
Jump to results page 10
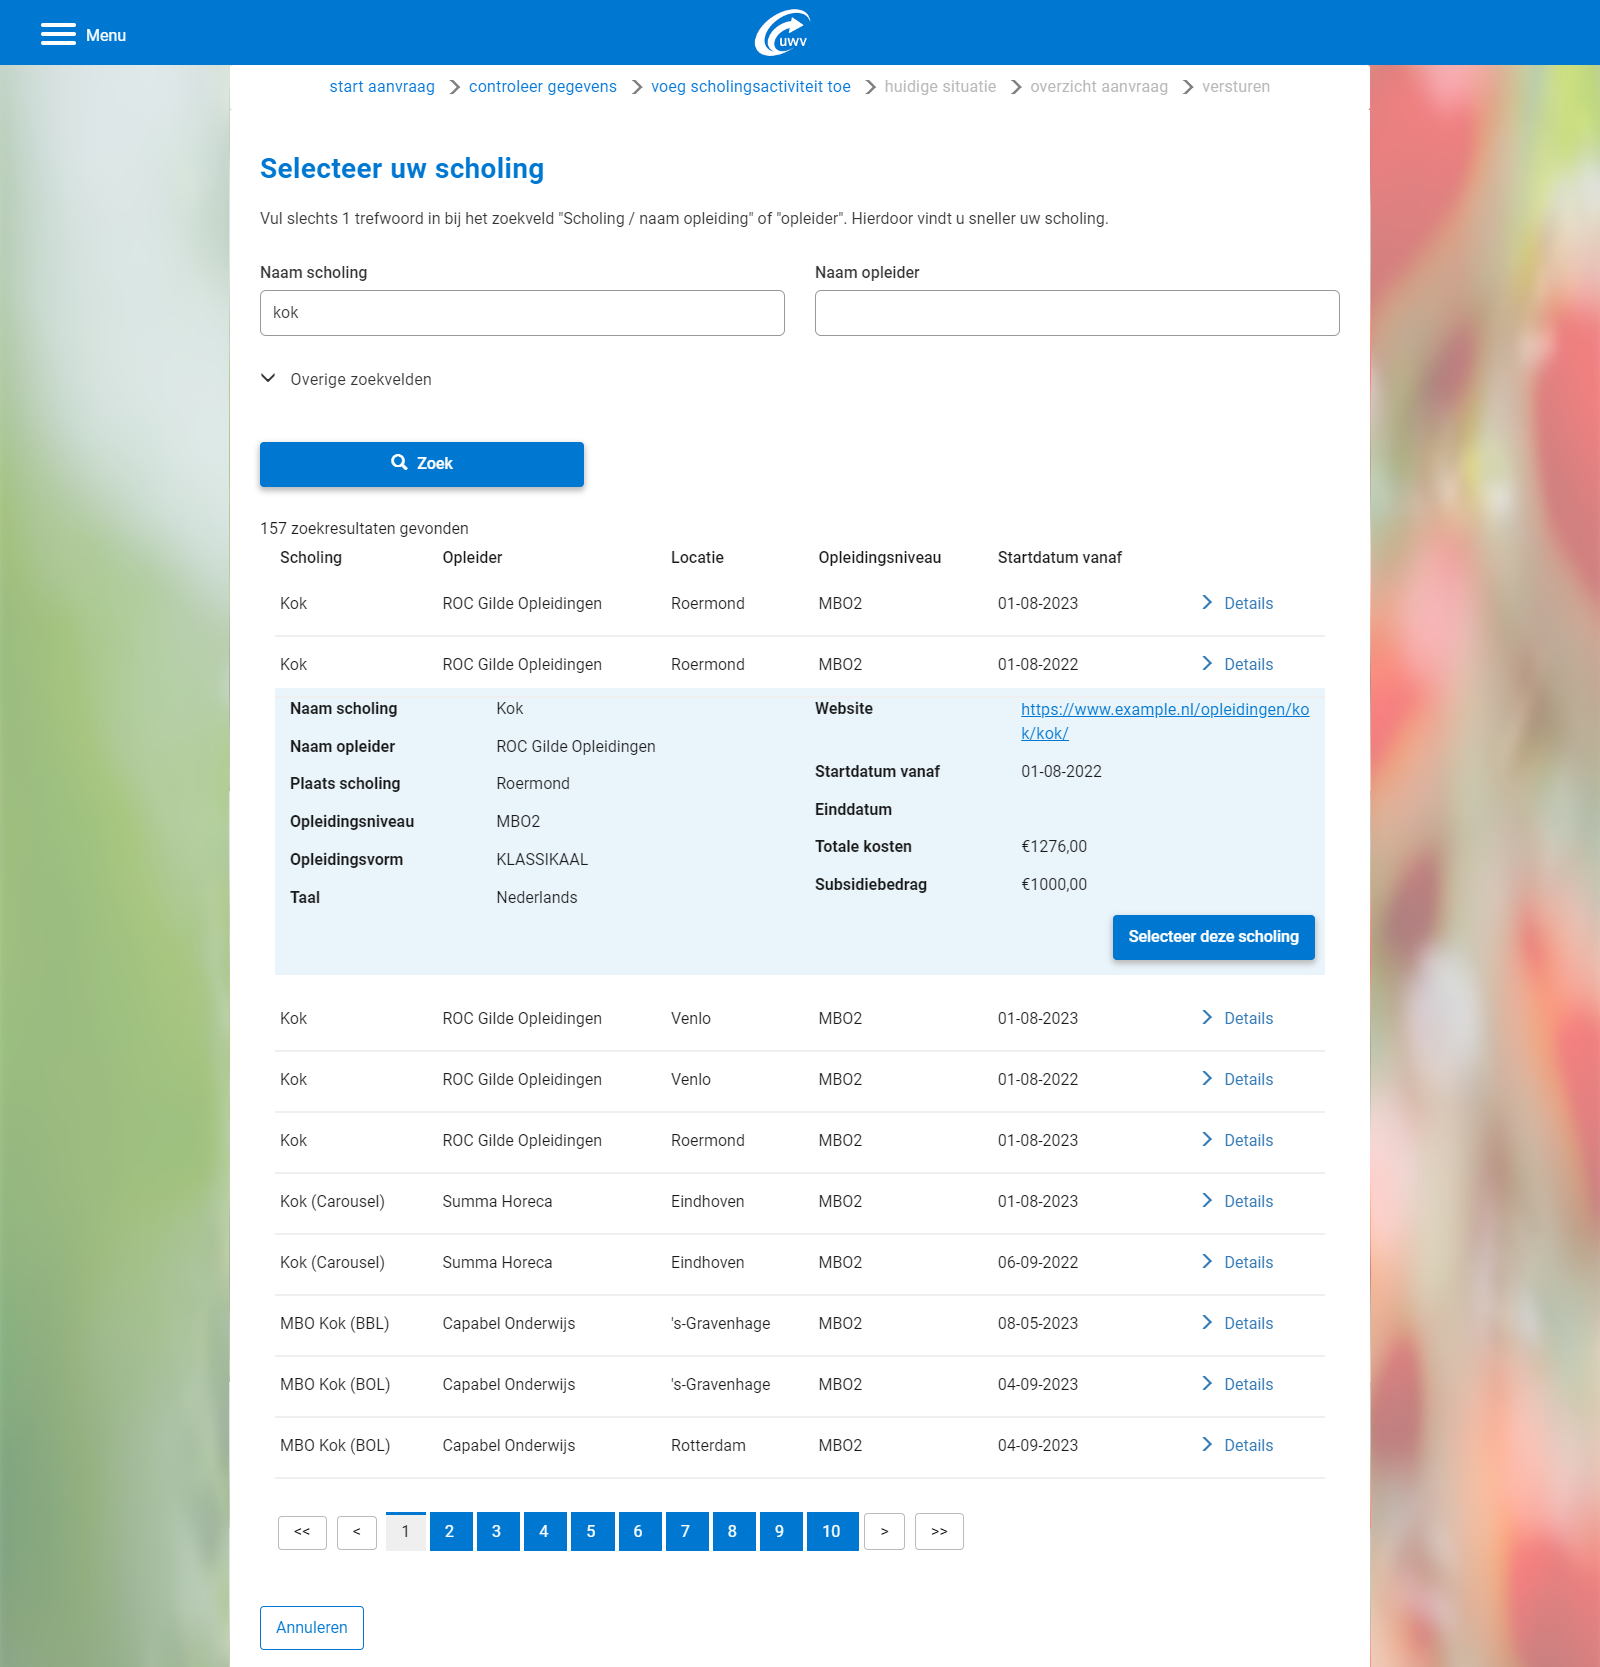[831, 1531]
